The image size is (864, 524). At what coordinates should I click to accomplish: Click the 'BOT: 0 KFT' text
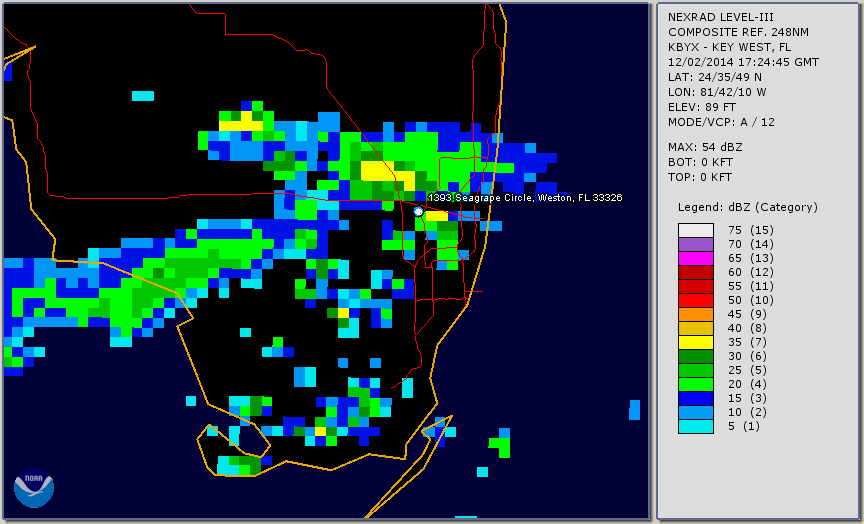pyautogui.click(x=700, y=162)
